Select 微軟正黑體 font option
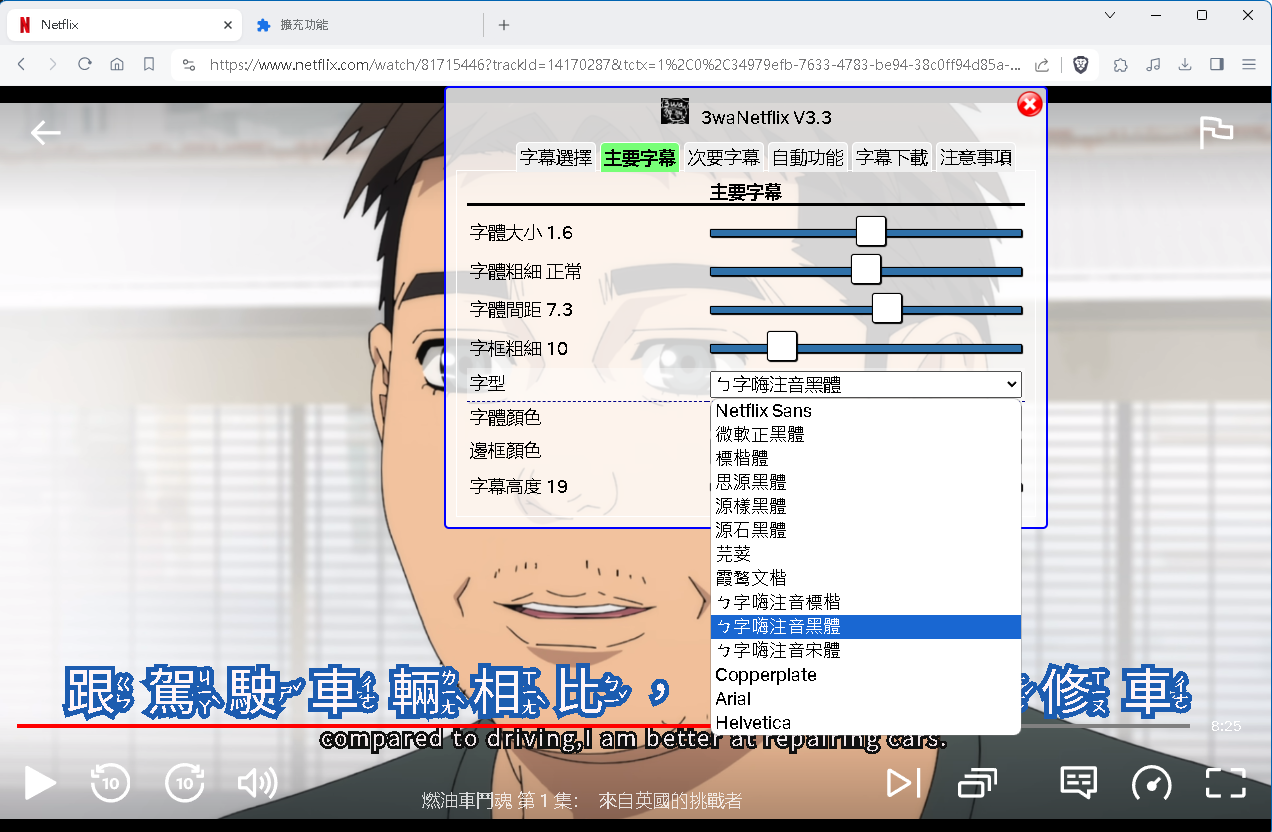This screenshot has width=1272, height=832. click(866, 435)
